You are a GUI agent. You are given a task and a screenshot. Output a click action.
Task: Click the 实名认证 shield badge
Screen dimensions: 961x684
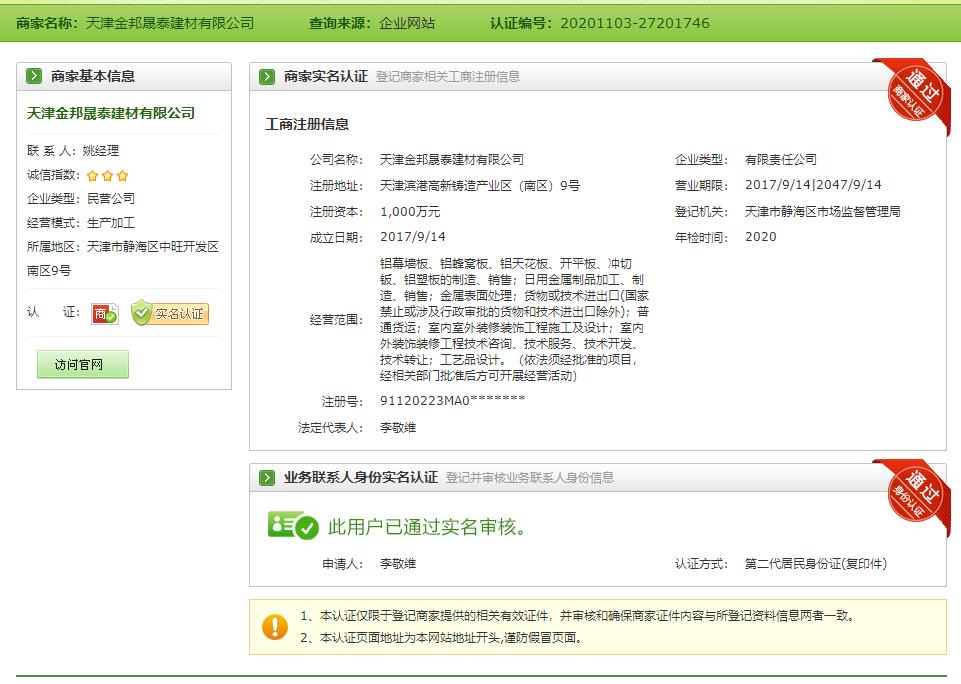pos(170,314)
